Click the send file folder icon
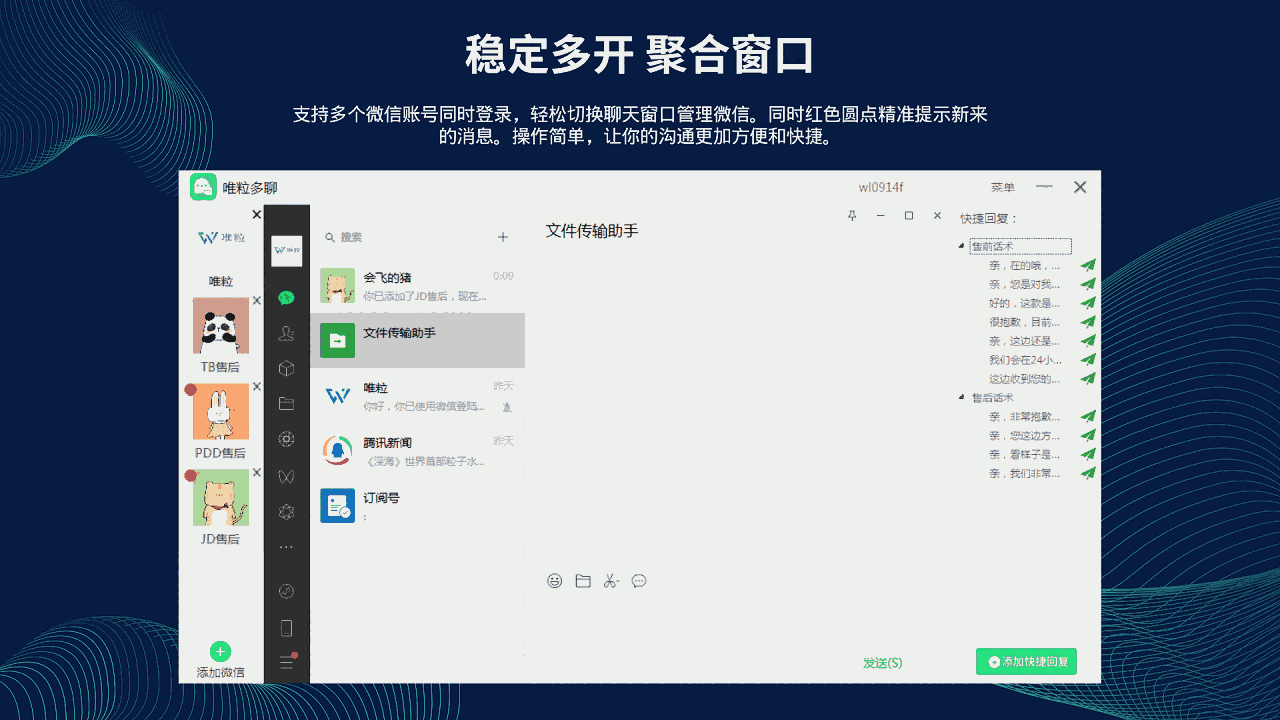 (x=583, y=580)
